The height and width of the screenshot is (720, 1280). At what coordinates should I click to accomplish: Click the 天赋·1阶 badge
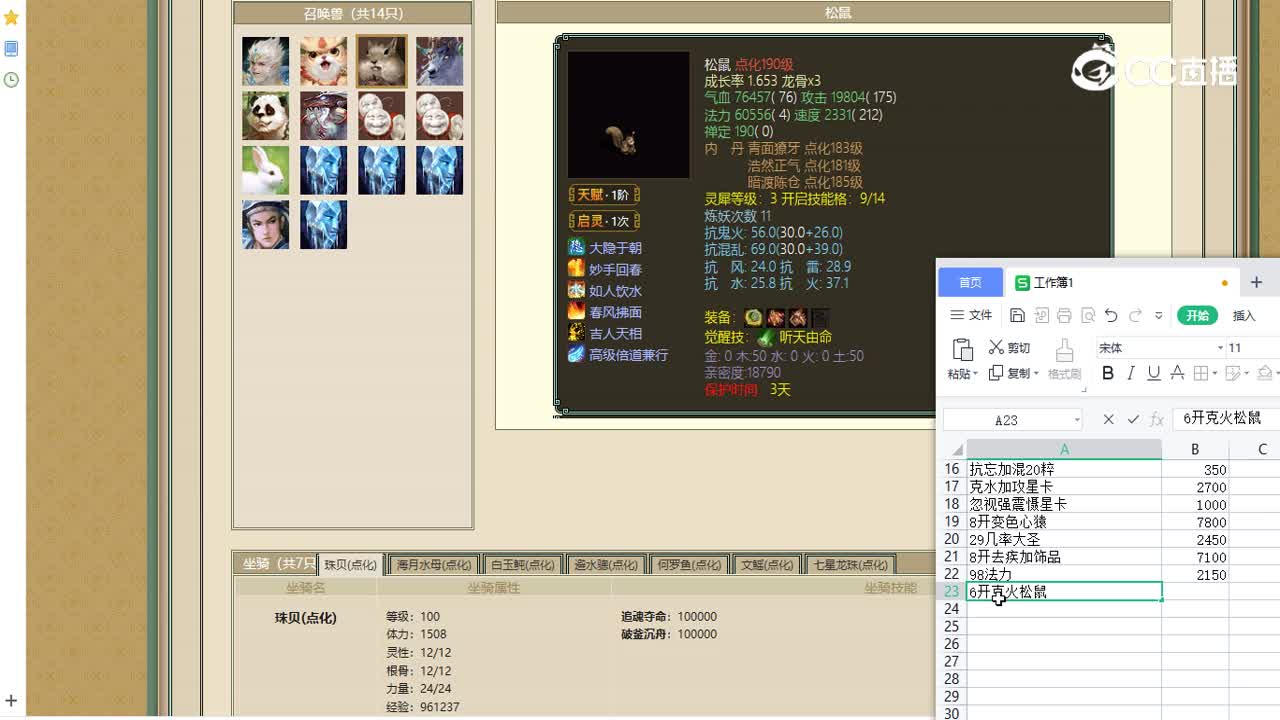pyautogui.click(x=603, y=195)
